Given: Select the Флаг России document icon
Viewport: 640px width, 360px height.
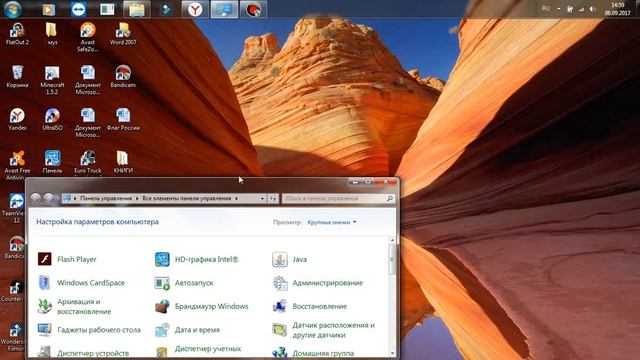Looking at the screenshot, I should coord(123,120).
